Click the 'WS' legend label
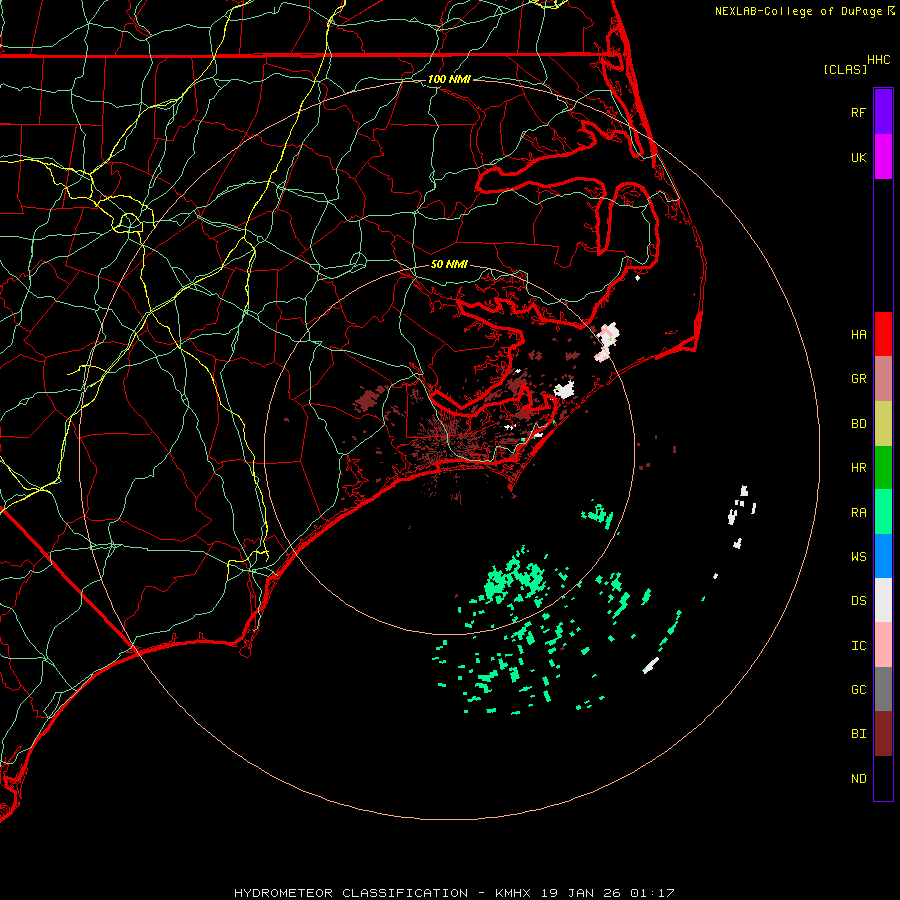Screen dimensions: 900x900 (858, 557)
